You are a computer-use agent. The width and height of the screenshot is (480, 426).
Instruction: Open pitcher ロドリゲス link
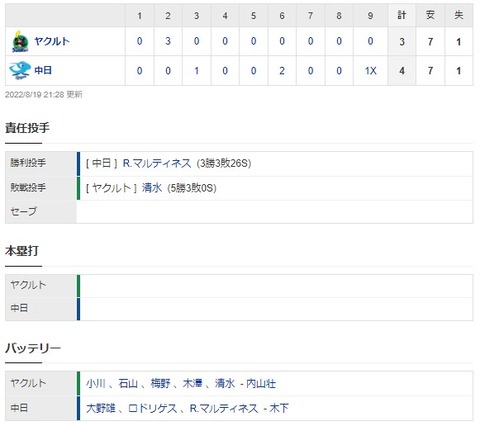[153, 408]
